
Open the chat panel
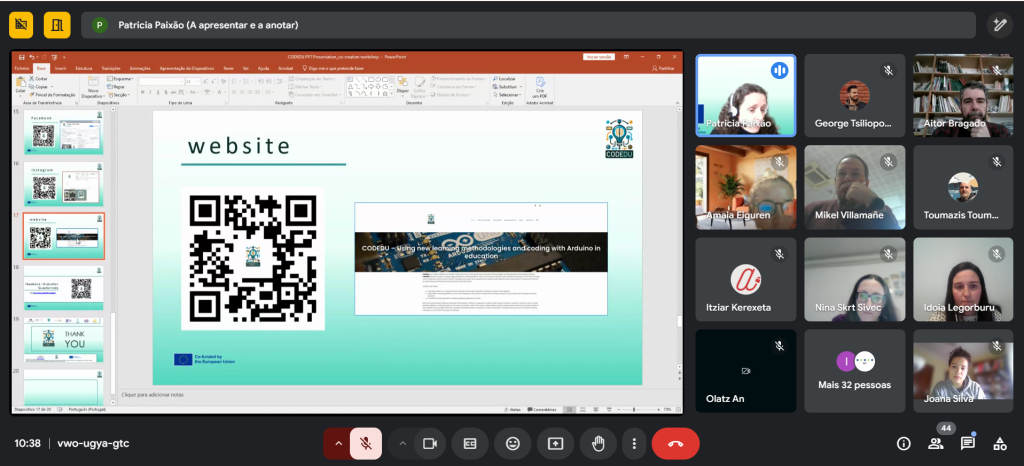(x=968, y=443)
